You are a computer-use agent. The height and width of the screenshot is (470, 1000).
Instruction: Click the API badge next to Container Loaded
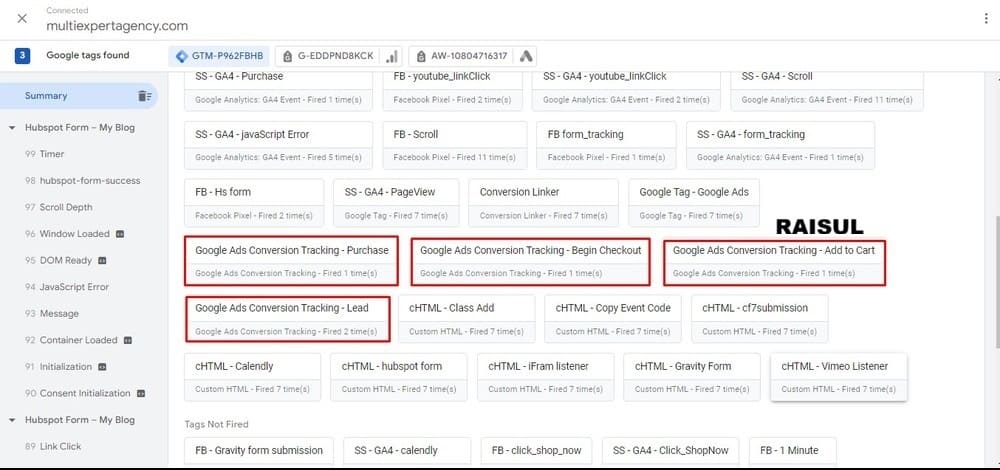tap(129, 340)
